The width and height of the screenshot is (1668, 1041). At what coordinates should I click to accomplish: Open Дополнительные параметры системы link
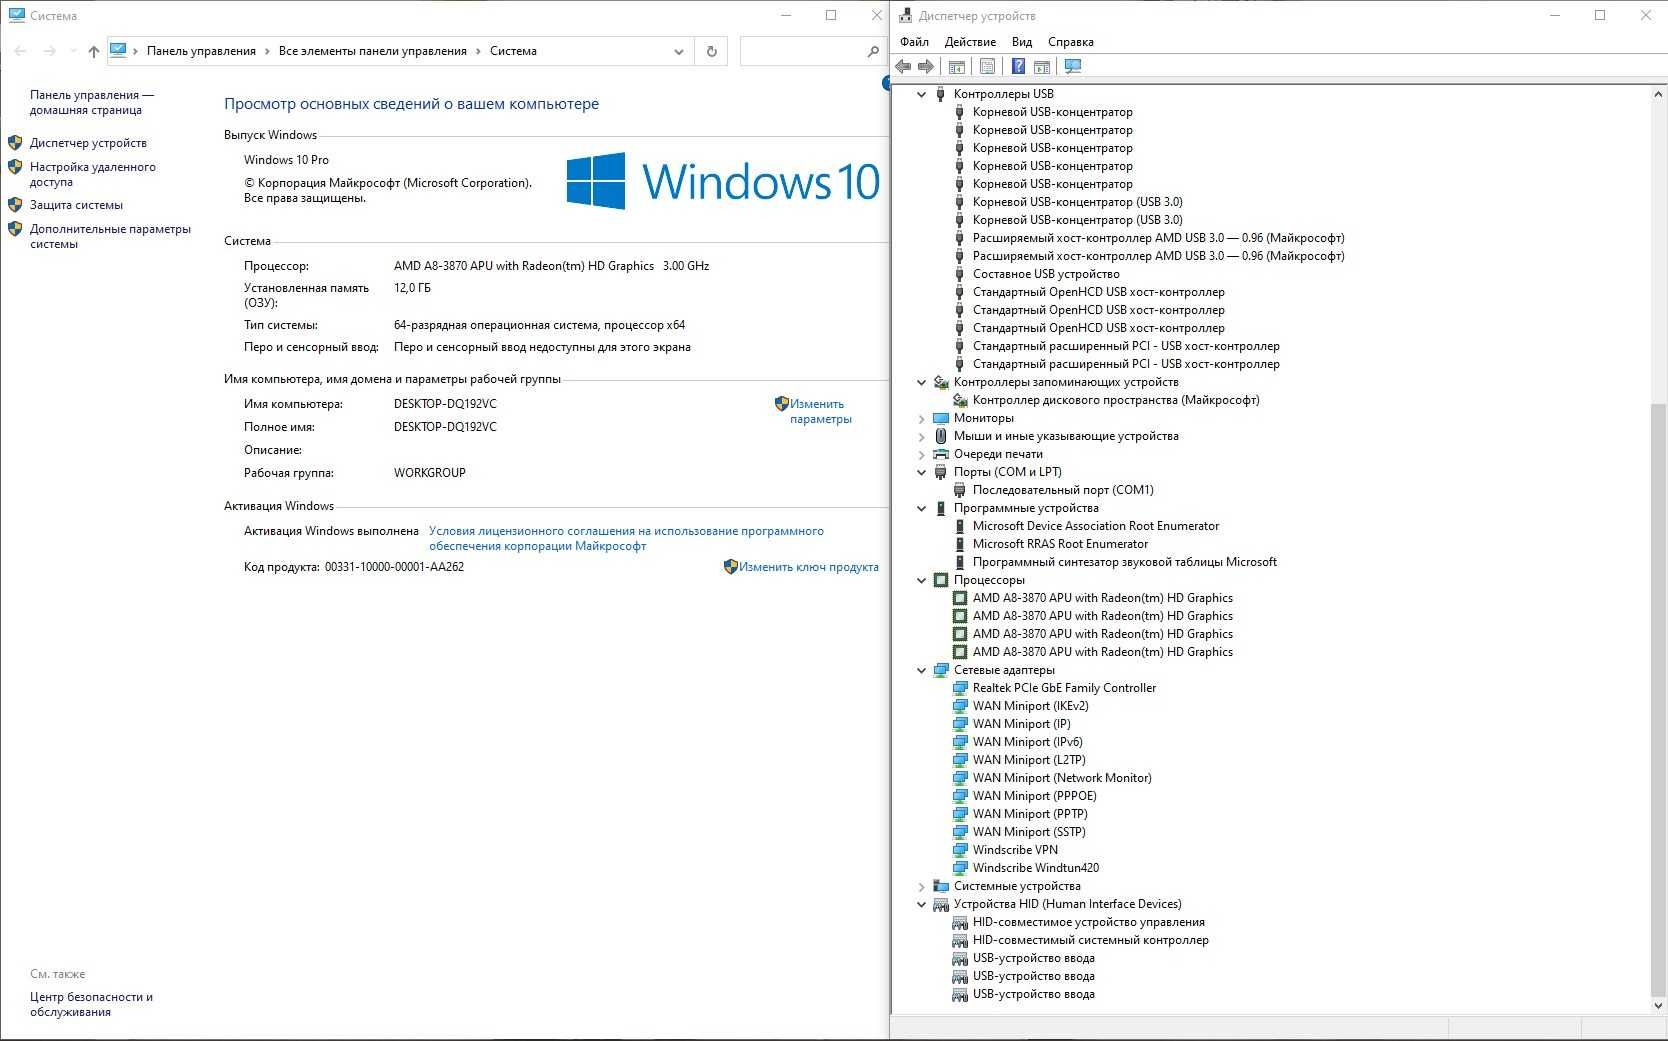tap(110, 236)
